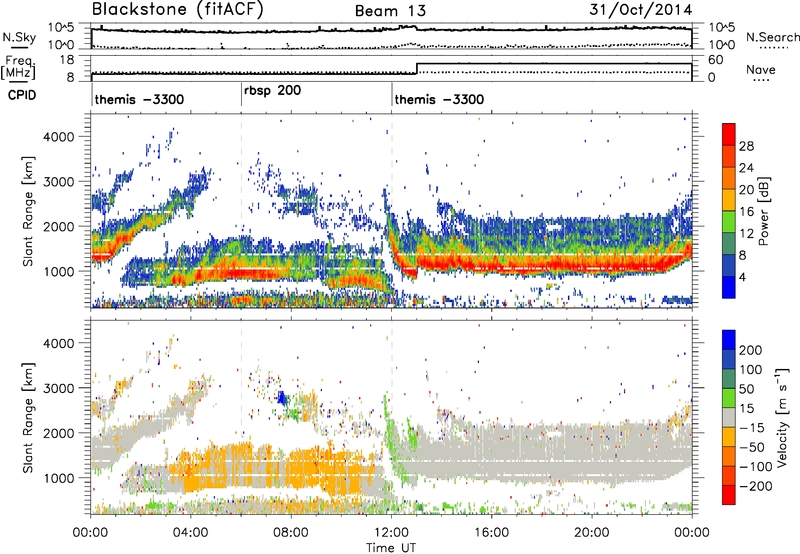
Task: Click the velocity panel 'Slant Range [km]' label
Action: [x=29, y=418]
